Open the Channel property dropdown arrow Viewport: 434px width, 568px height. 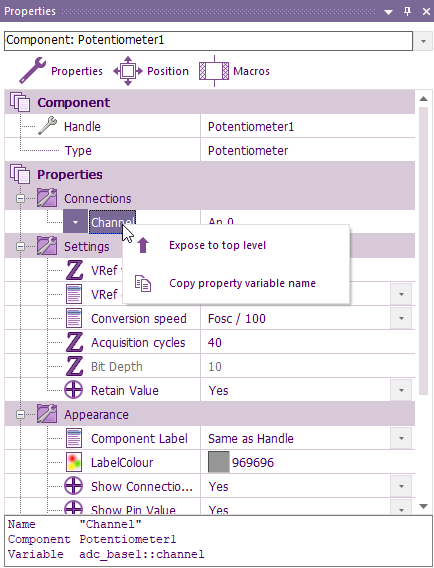click(x=75, y=222)
